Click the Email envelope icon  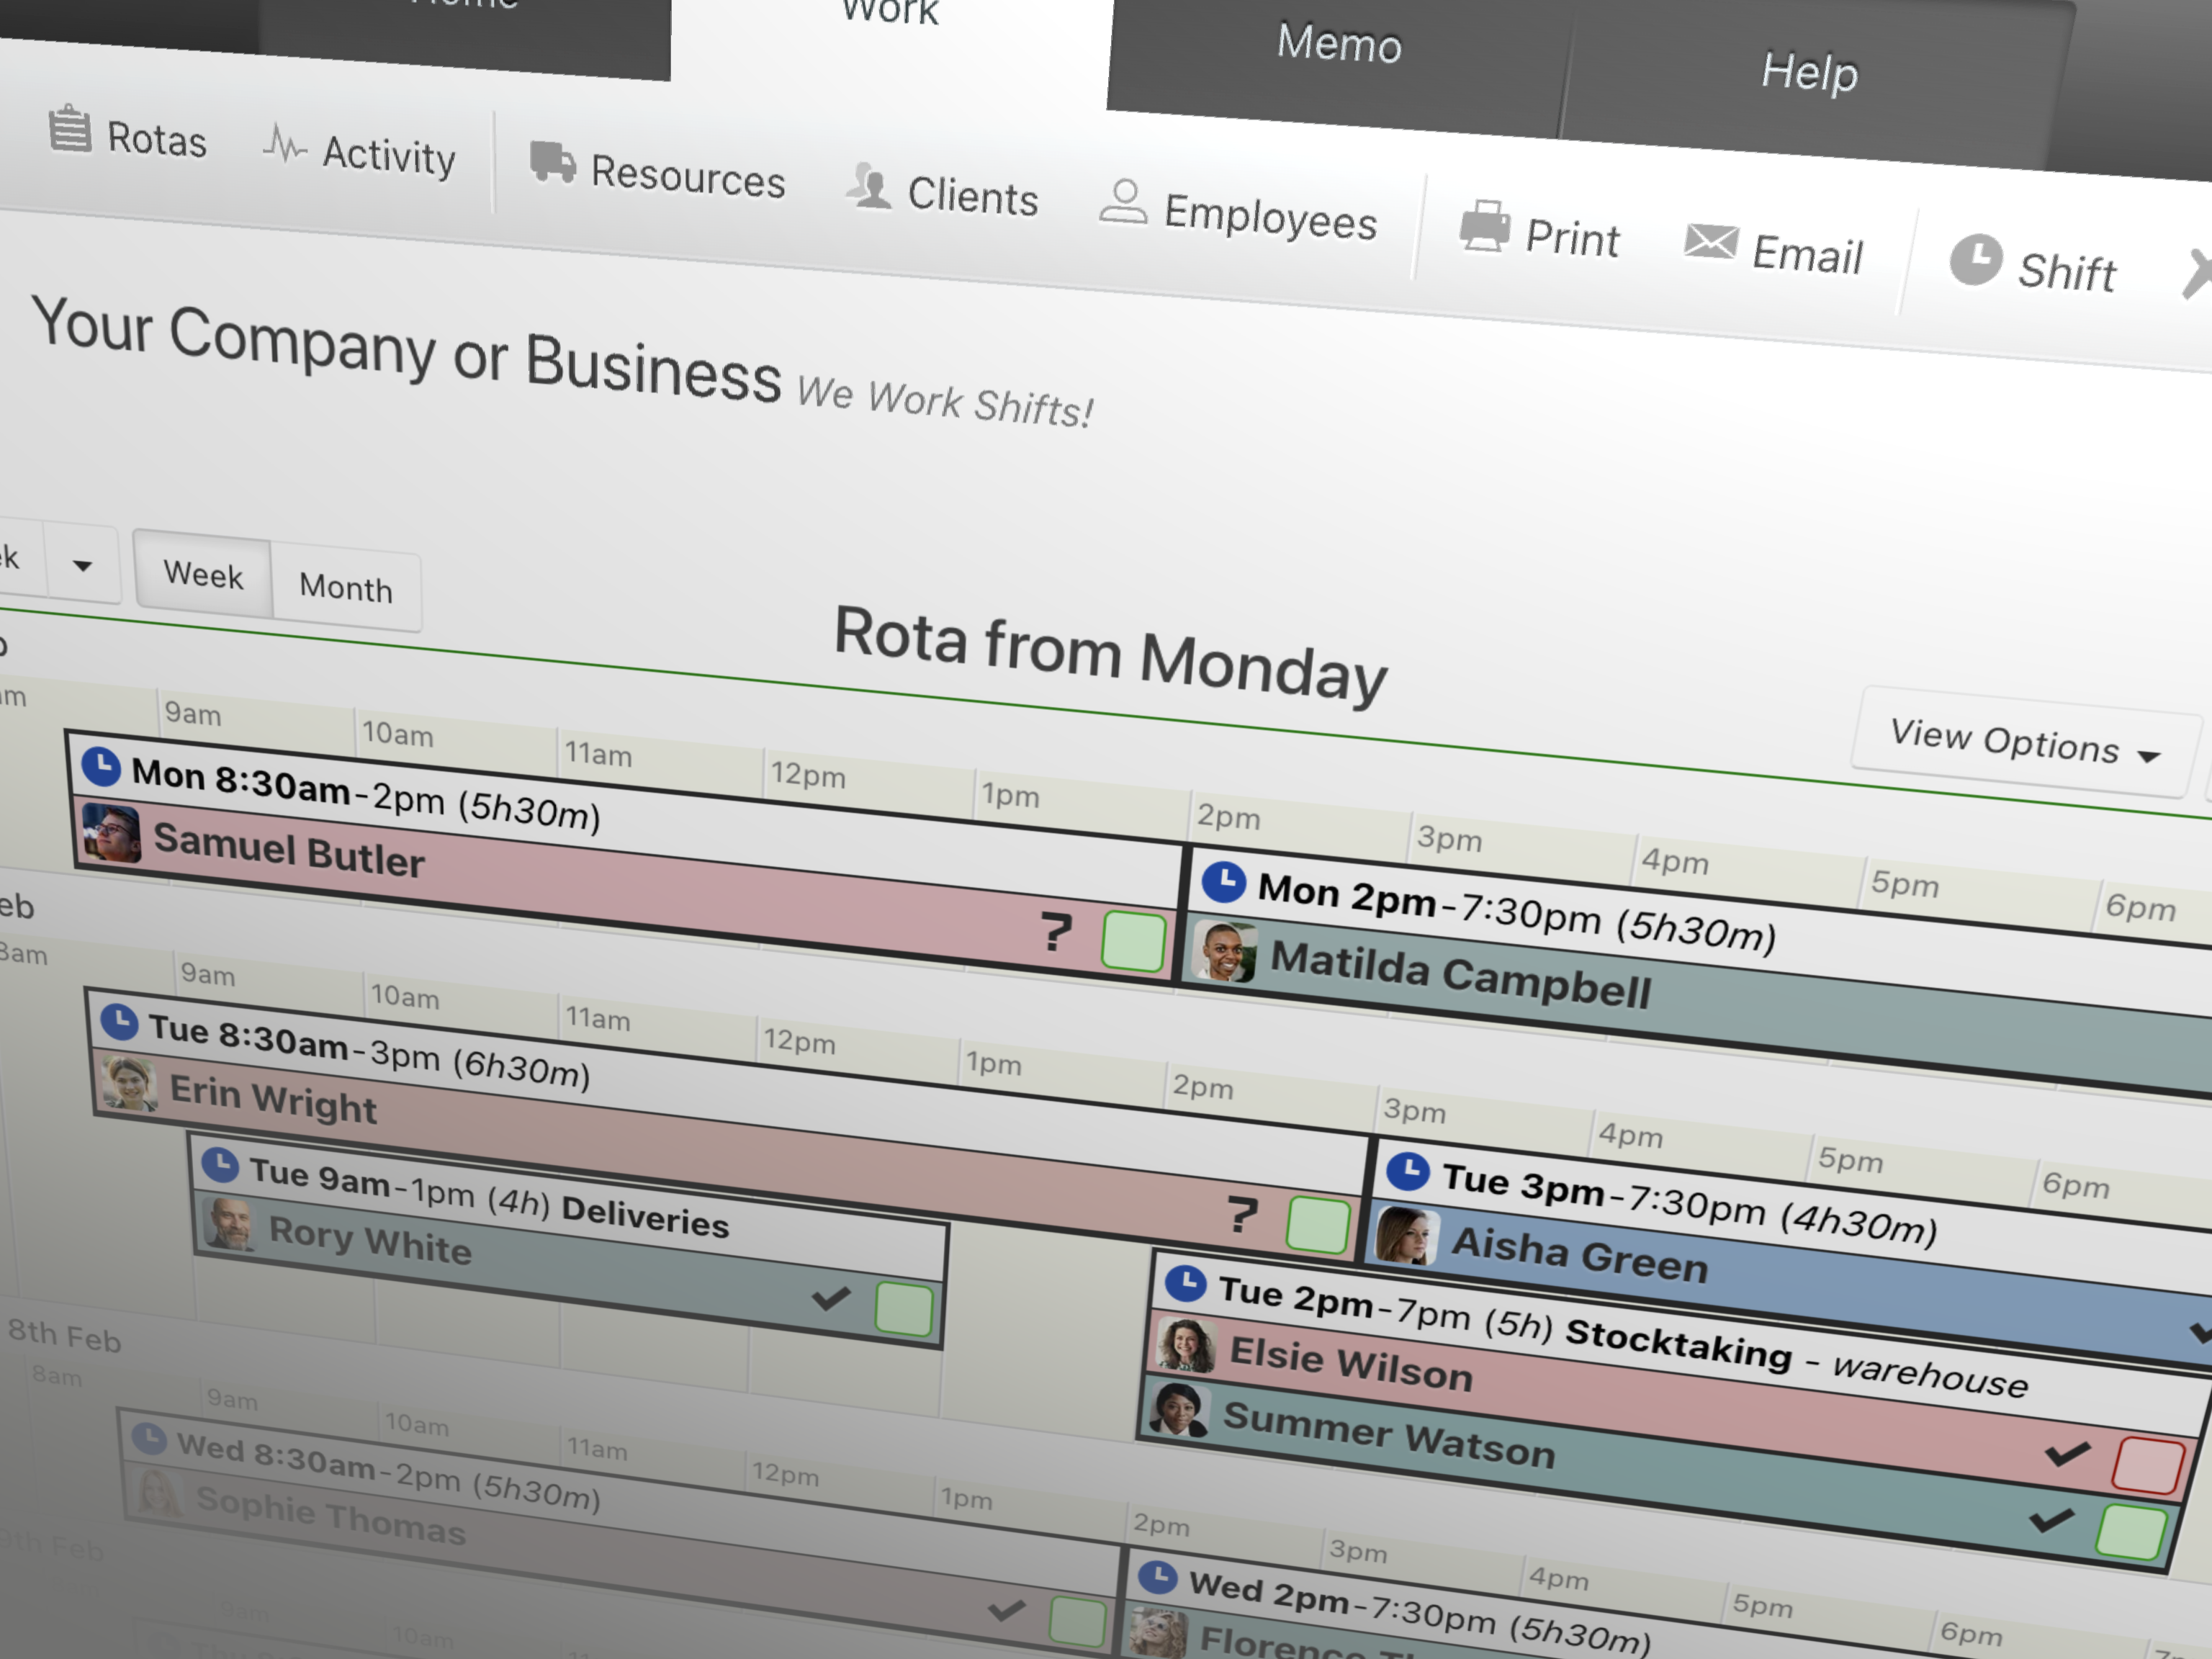tap(1711, 241)
